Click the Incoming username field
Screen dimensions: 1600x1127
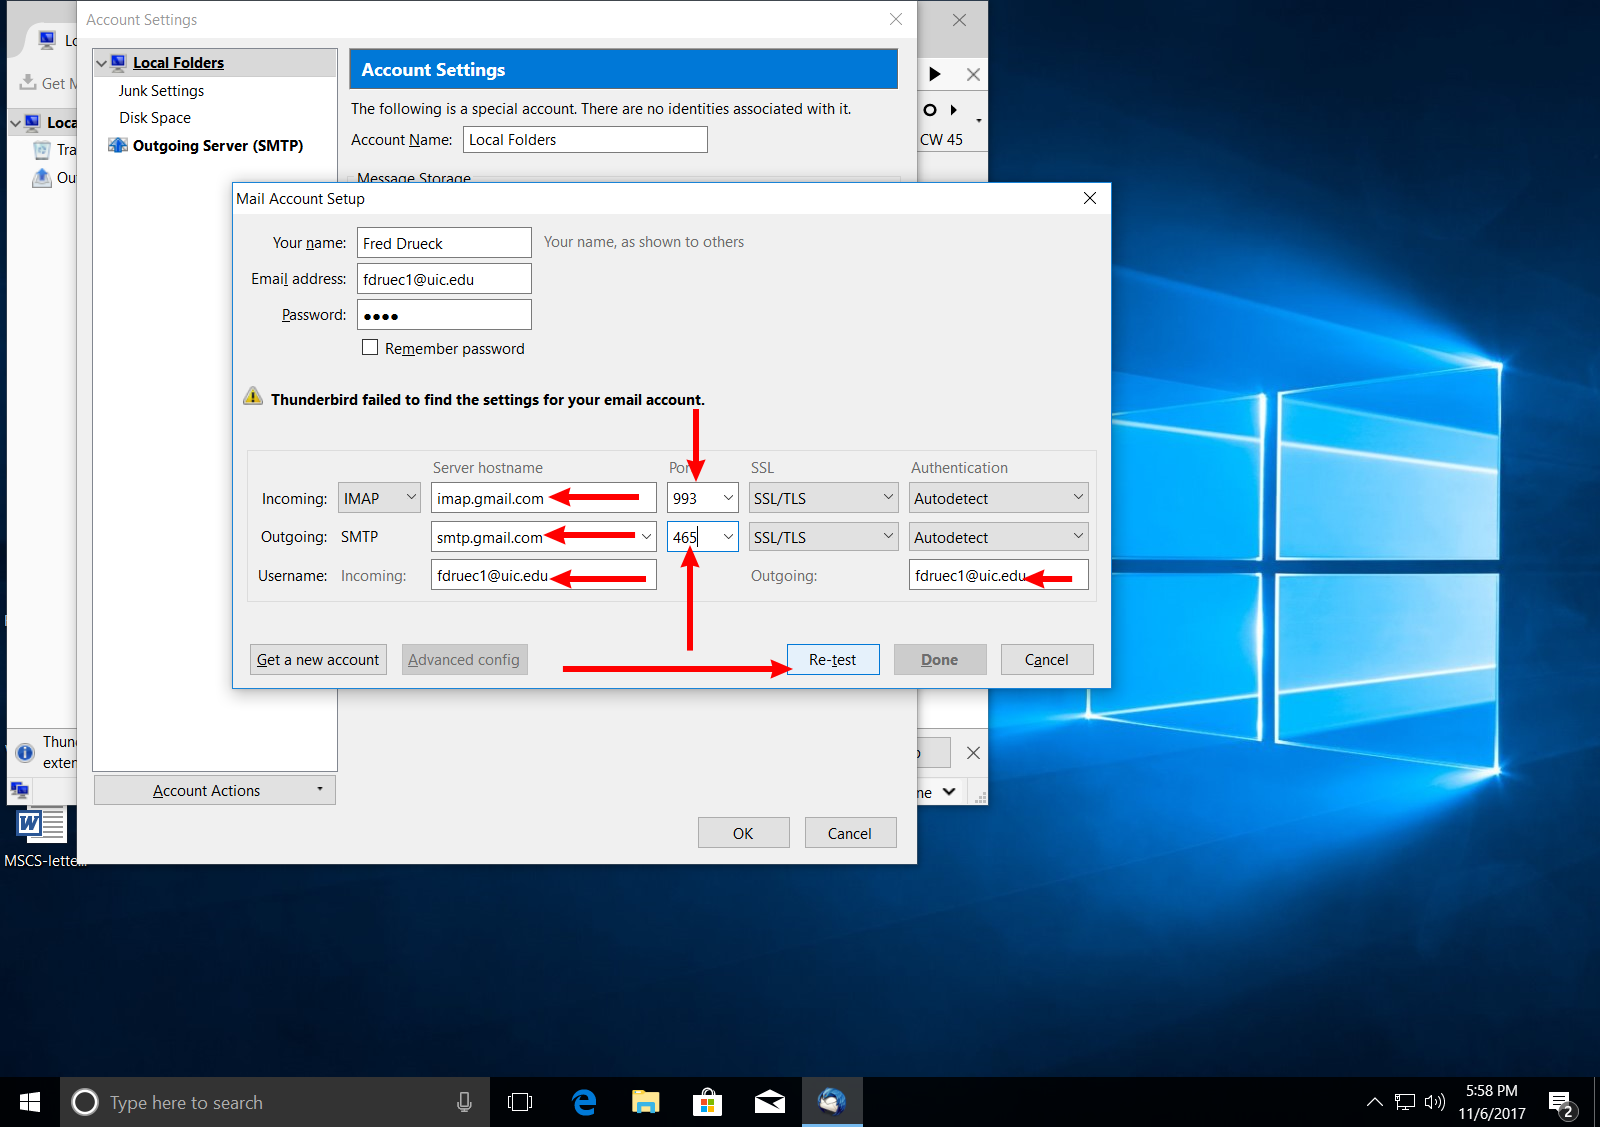point(544,575)
